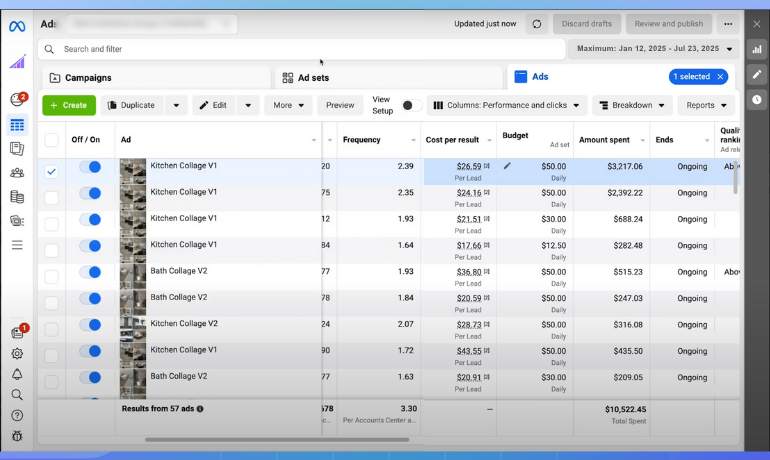Click the Duplicate button

pyautogui.click(x=132, y=105)
